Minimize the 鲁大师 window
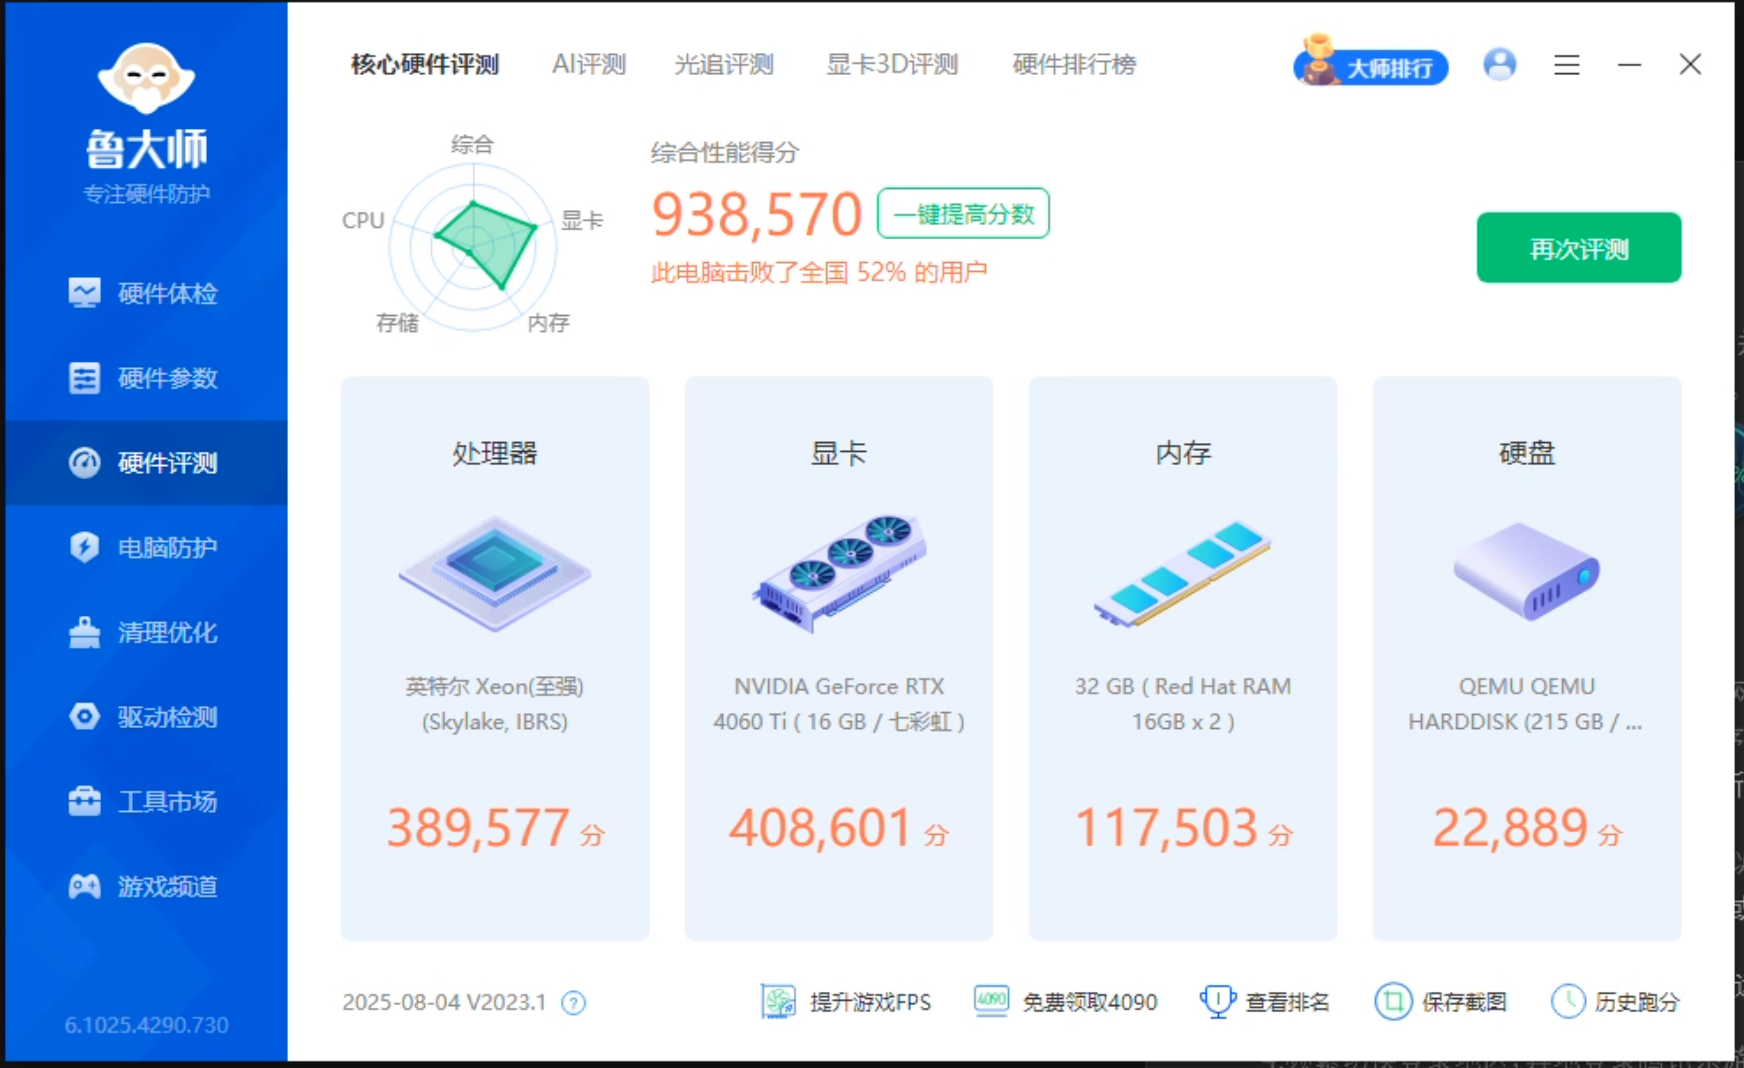 tap(1630, 65)
